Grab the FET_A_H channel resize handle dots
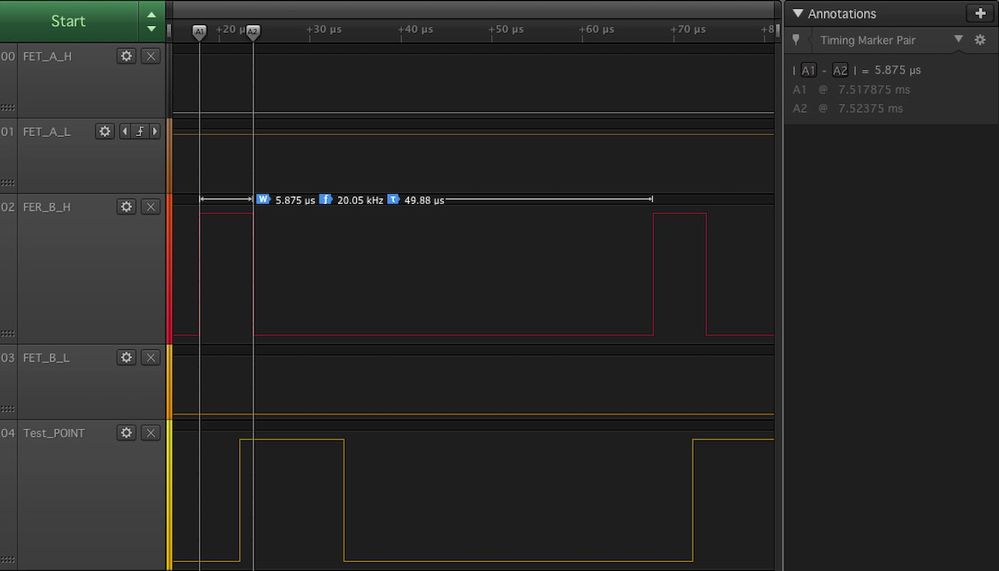 [8, 107]
